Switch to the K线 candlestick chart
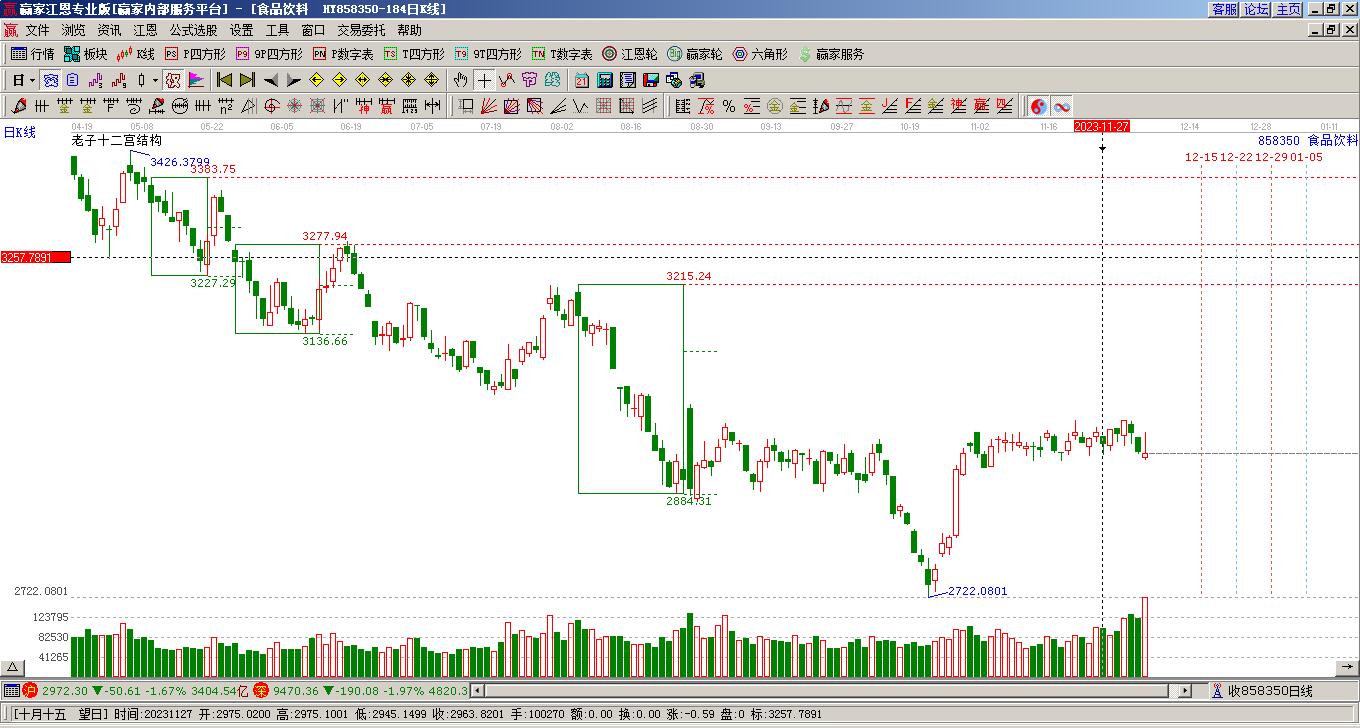This screenshot has width=1360, height=728. 136,54
